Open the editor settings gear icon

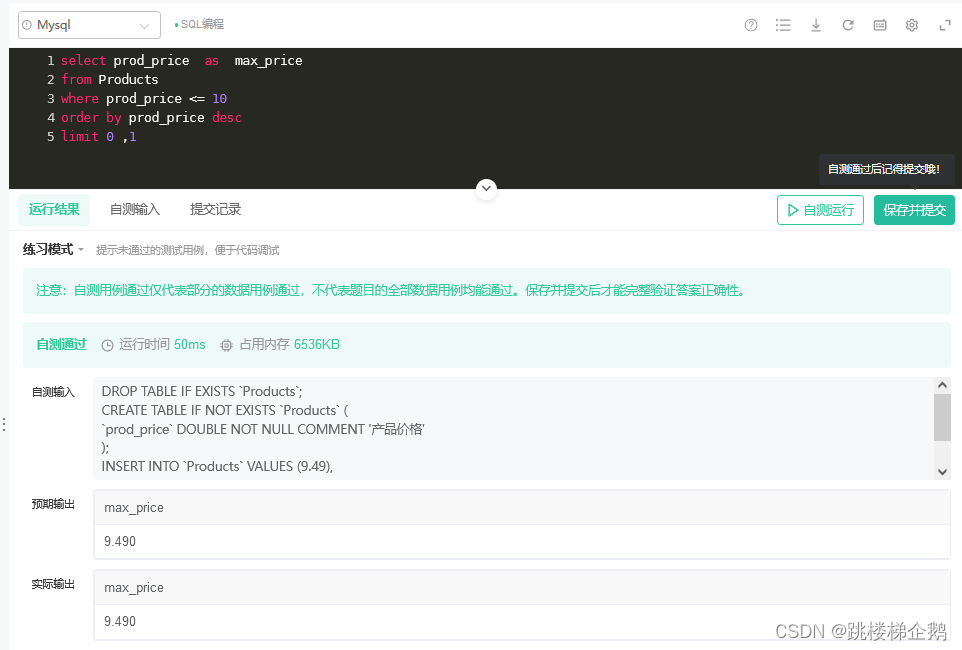[911, 25]
